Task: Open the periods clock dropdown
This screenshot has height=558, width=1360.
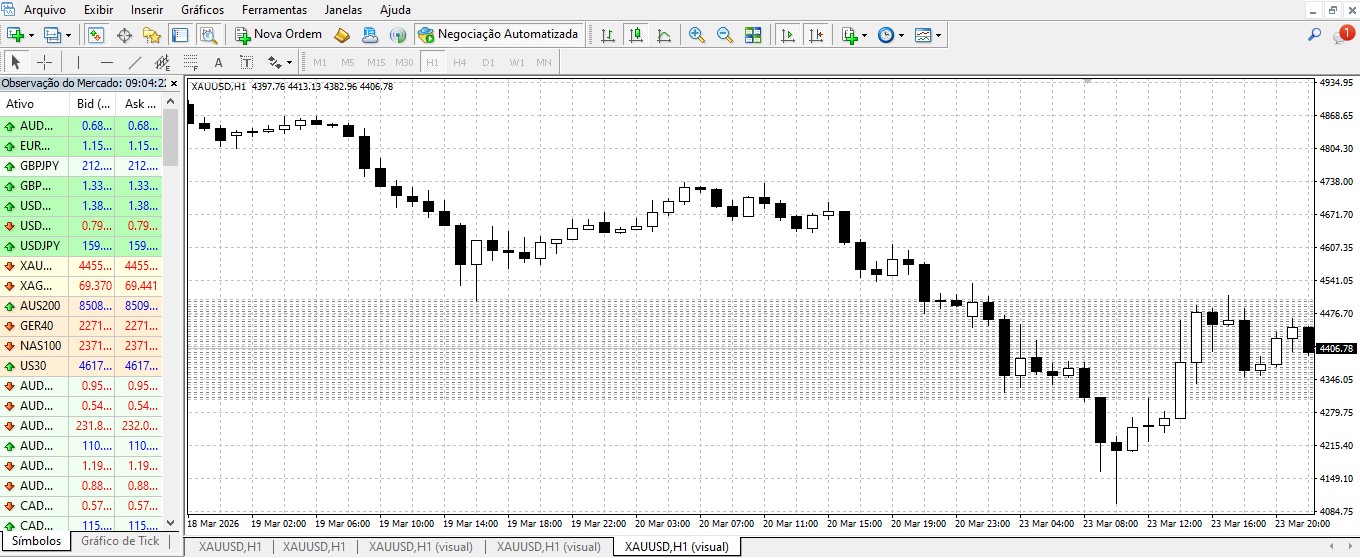Action: (901, 36)
